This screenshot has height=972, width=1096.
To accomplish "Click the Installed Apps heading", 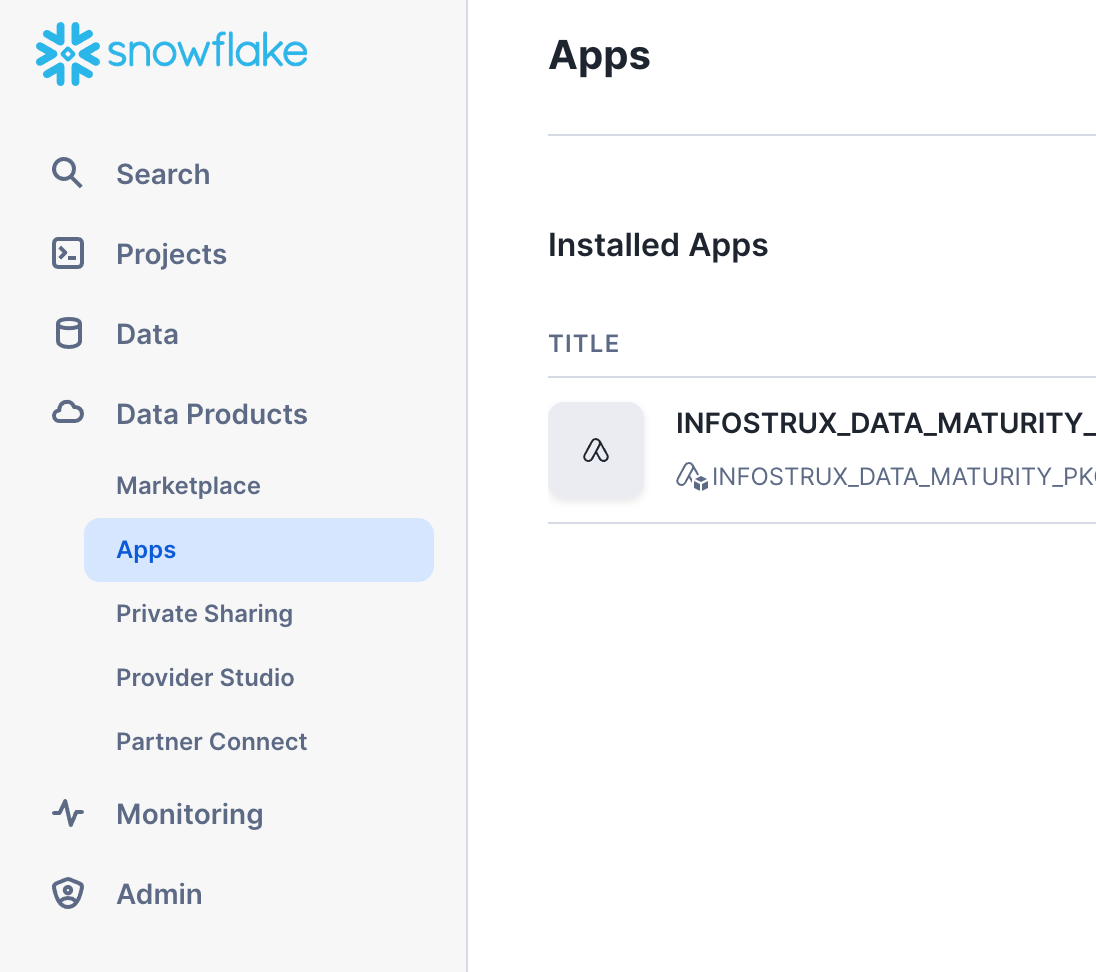I will pos(658,245).
